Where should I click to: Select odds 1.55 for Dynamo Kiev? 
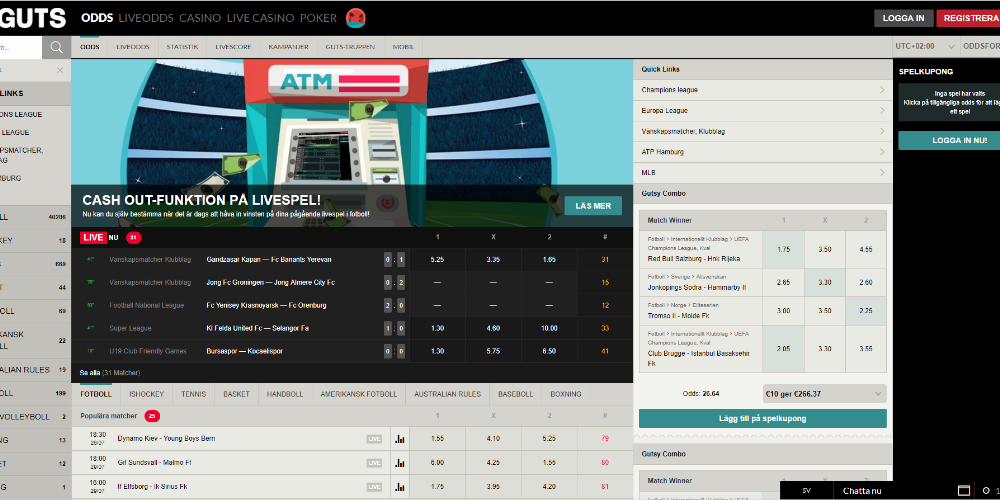pos(438,439)
